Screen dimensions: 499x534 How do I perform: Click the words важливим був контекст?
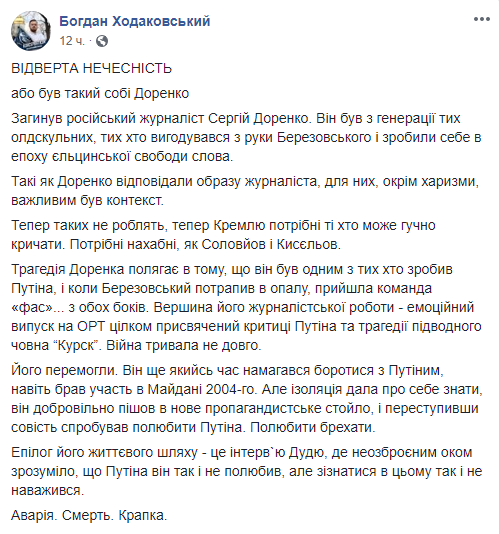[x=88, y=200]
